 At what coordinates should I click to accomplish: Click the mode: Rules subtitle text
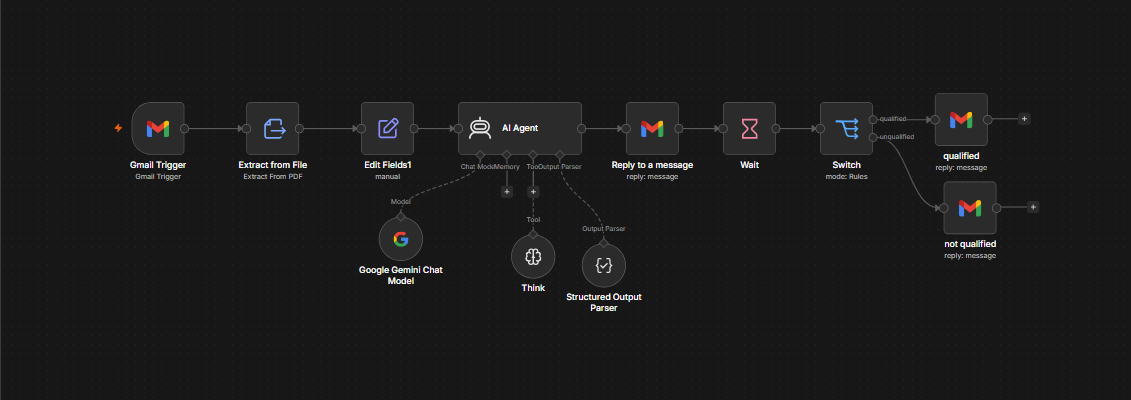(847, 177)
